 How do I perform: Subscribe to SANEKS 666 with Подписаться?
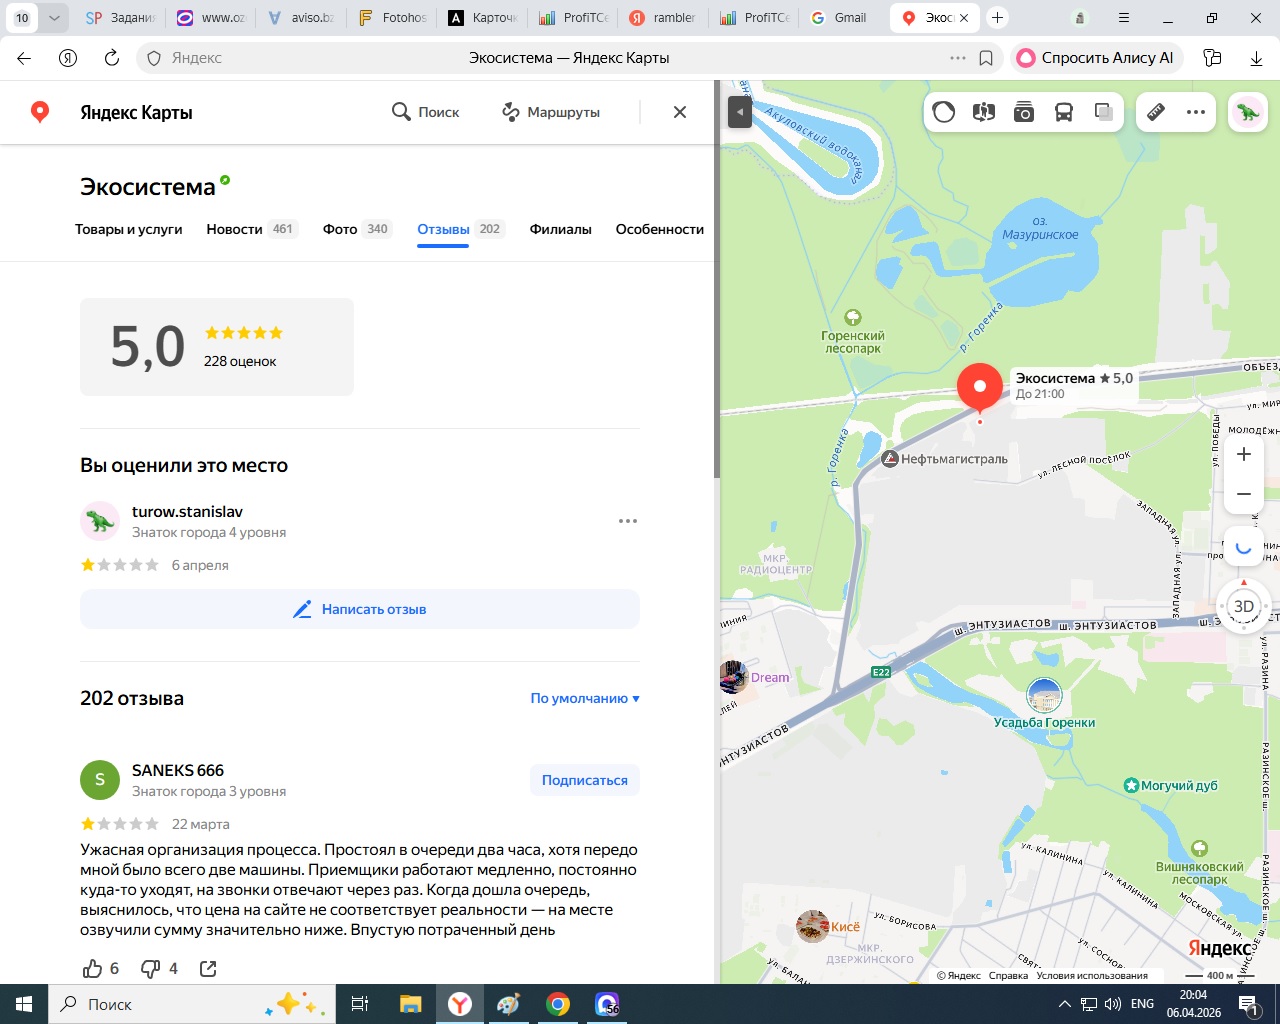[585, 780]
